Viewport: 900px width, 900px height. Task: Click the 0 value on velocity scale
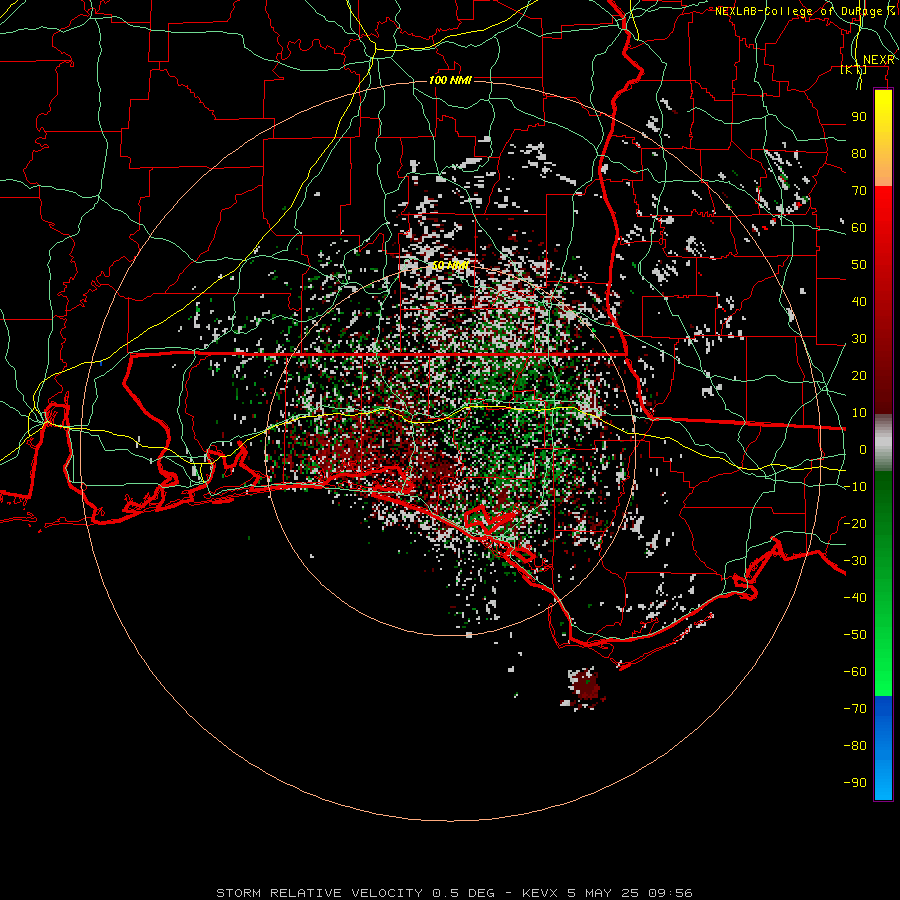coord(863,450)
